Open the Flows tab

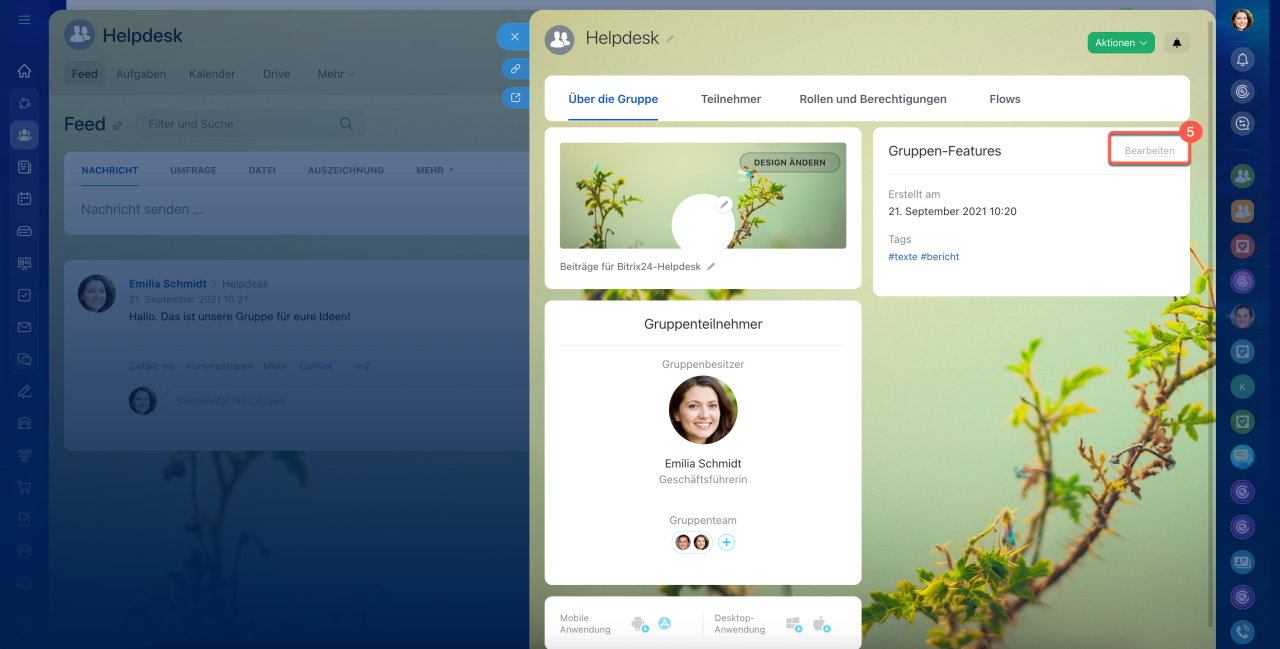coord(1005,99)
